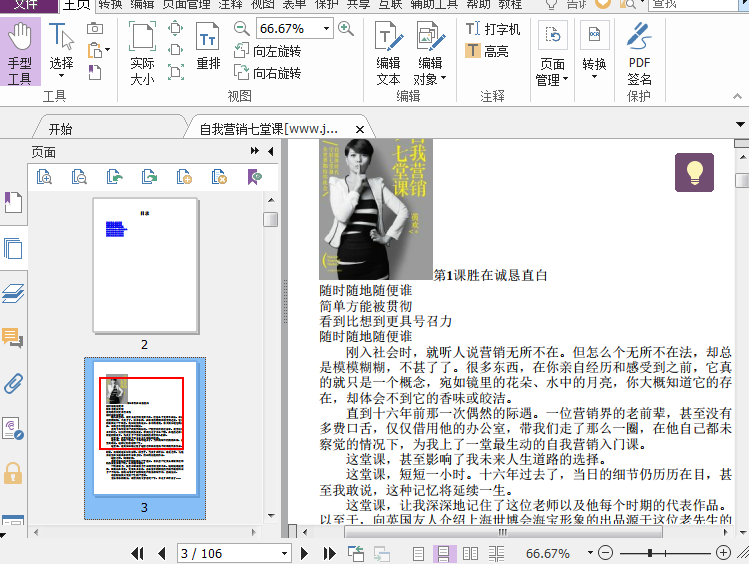749x564 pixels.
Task: Set view to Actual Size (实际大小)
Action: (x=142, y=53)
